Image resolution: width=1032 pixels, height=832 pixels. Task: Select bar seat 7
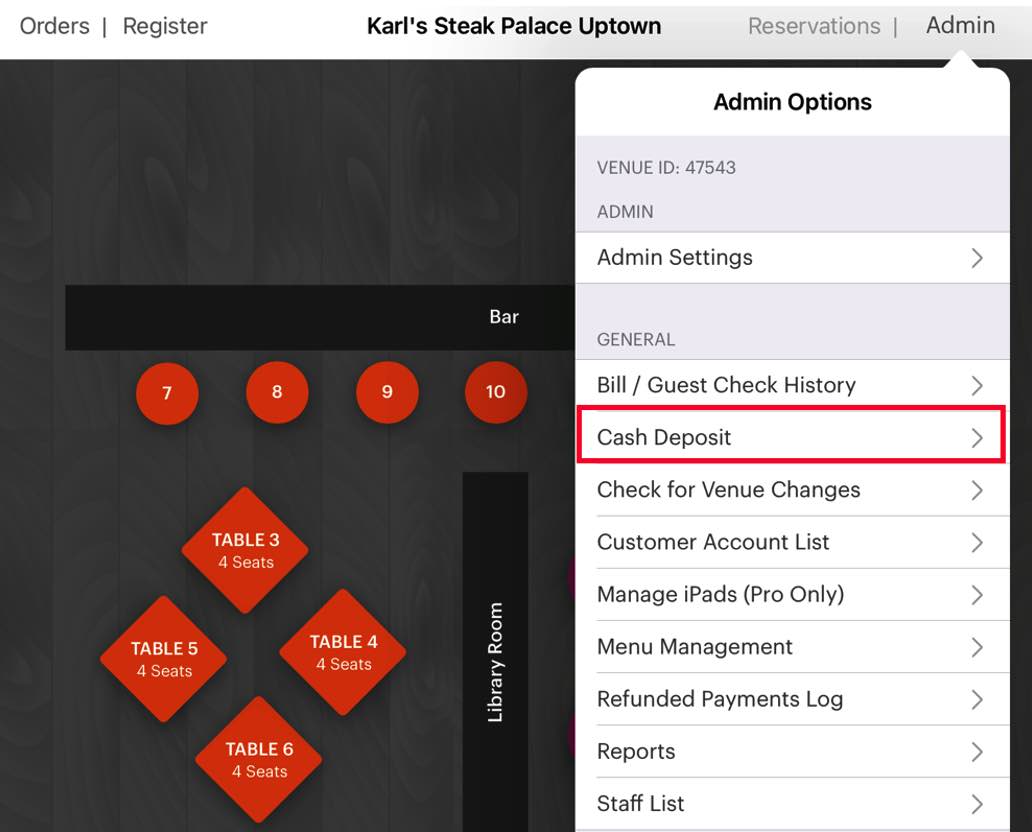click(x=167, y=393)
